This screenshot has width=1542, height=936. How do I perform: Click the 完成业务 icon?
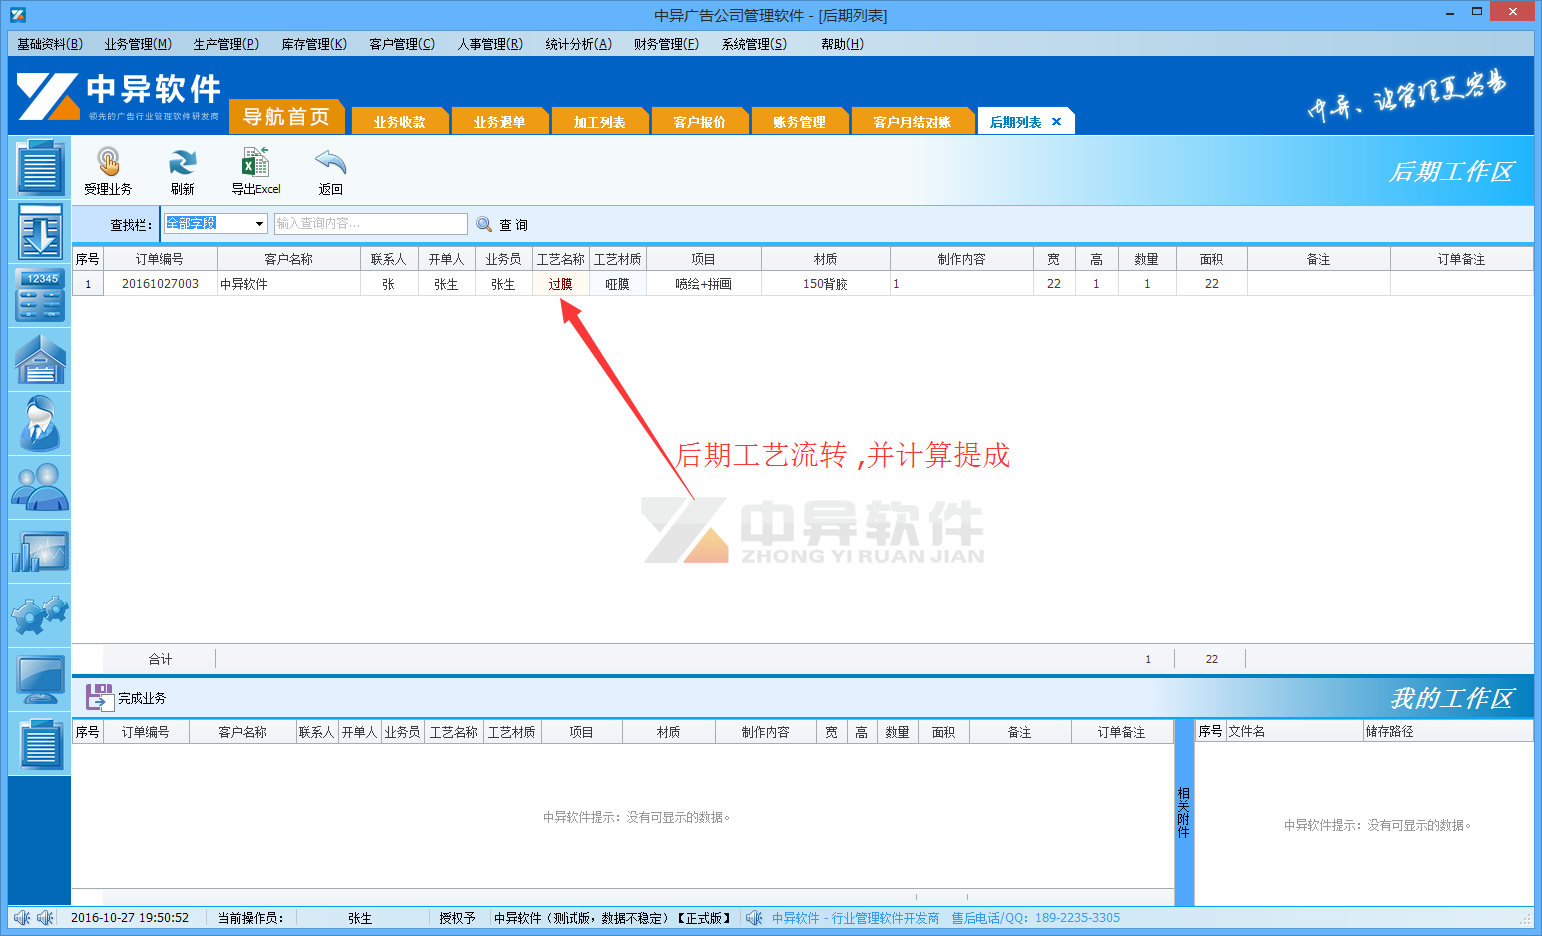pos(97,697)
